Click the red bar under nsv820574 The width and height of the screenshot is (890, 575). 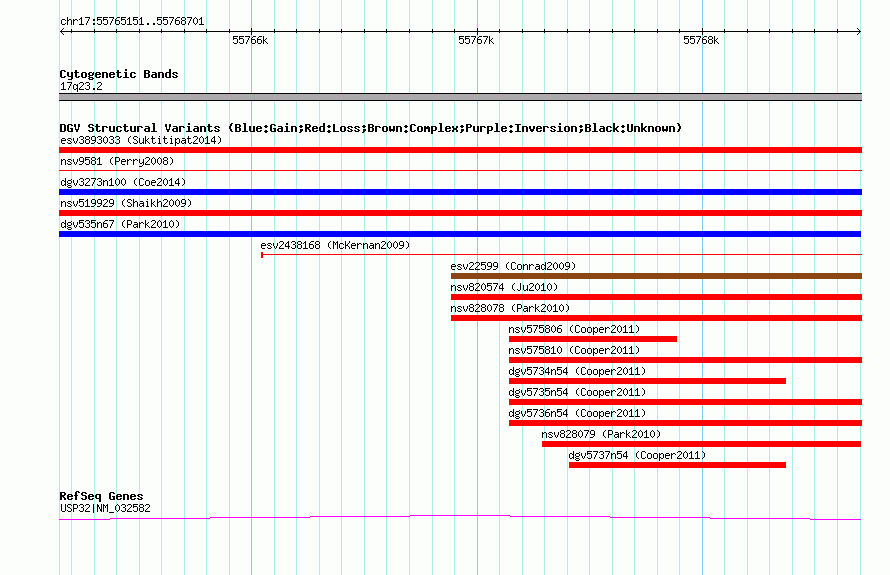click(656, 297)
